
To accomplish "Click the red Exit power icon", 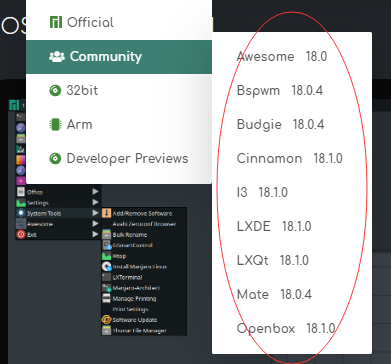I will click(x=21, y=235).
